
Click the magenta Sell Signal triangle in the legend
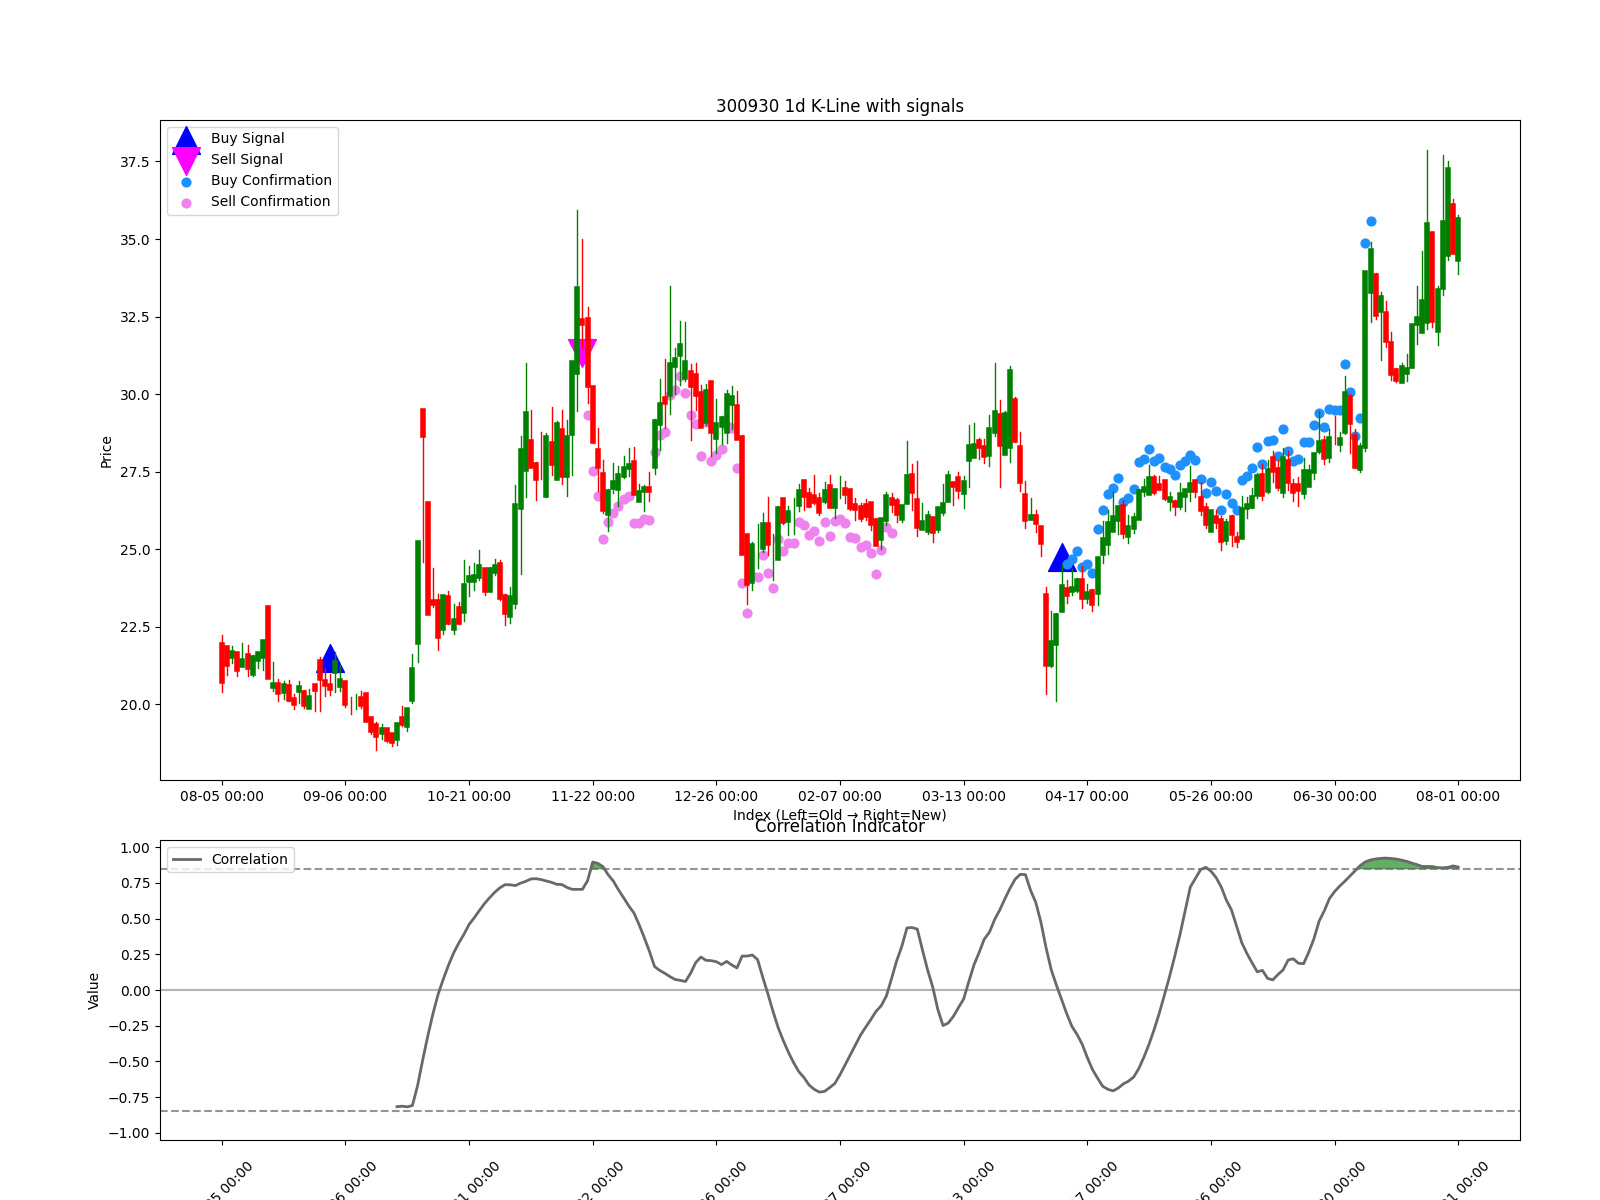tap(186, 160)
